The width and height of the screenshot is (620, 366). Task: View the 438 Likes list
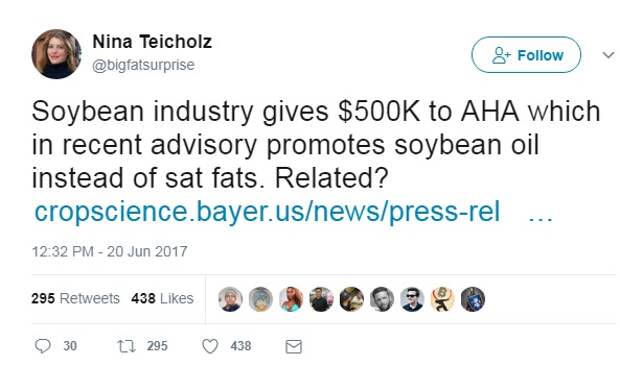pos(162,298)
